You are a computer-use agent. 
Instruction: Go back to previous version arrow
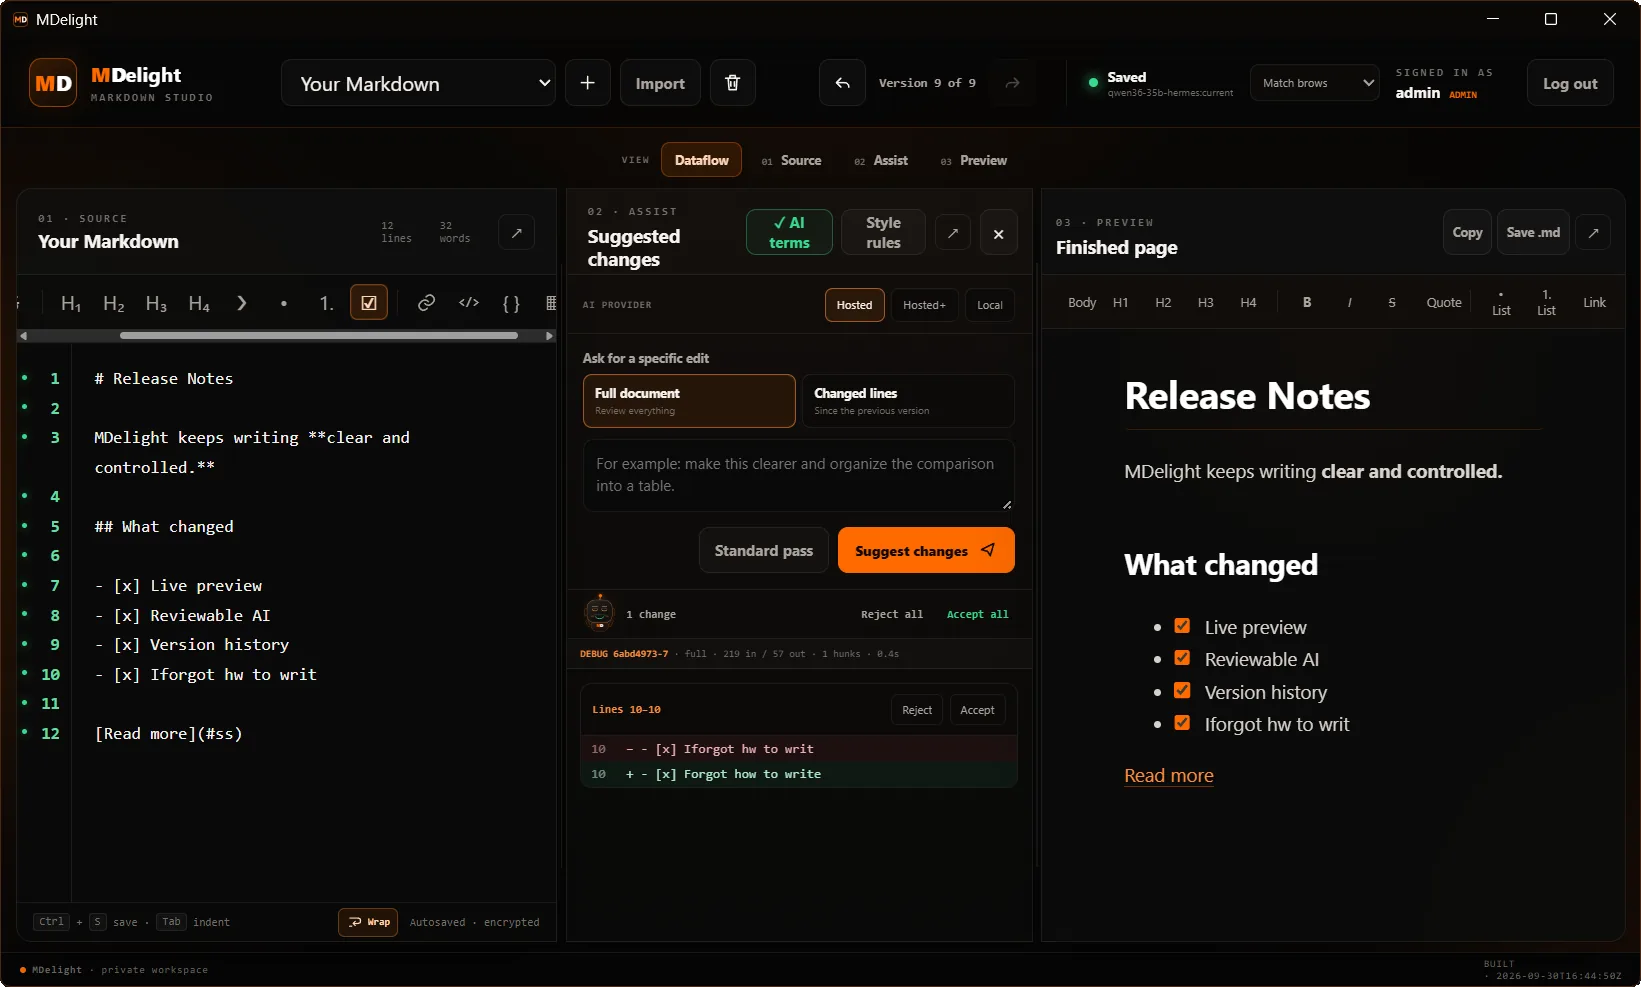[843, 83]
